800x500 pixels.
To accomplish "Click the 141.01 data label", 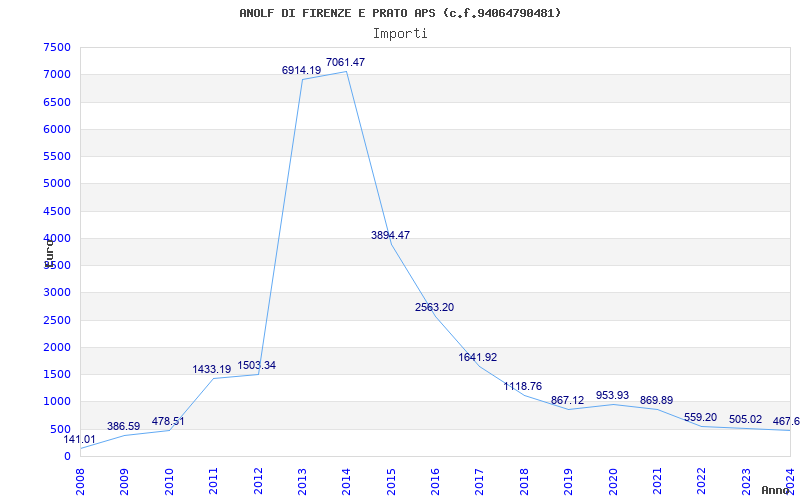I will click(x=79, y=439).
